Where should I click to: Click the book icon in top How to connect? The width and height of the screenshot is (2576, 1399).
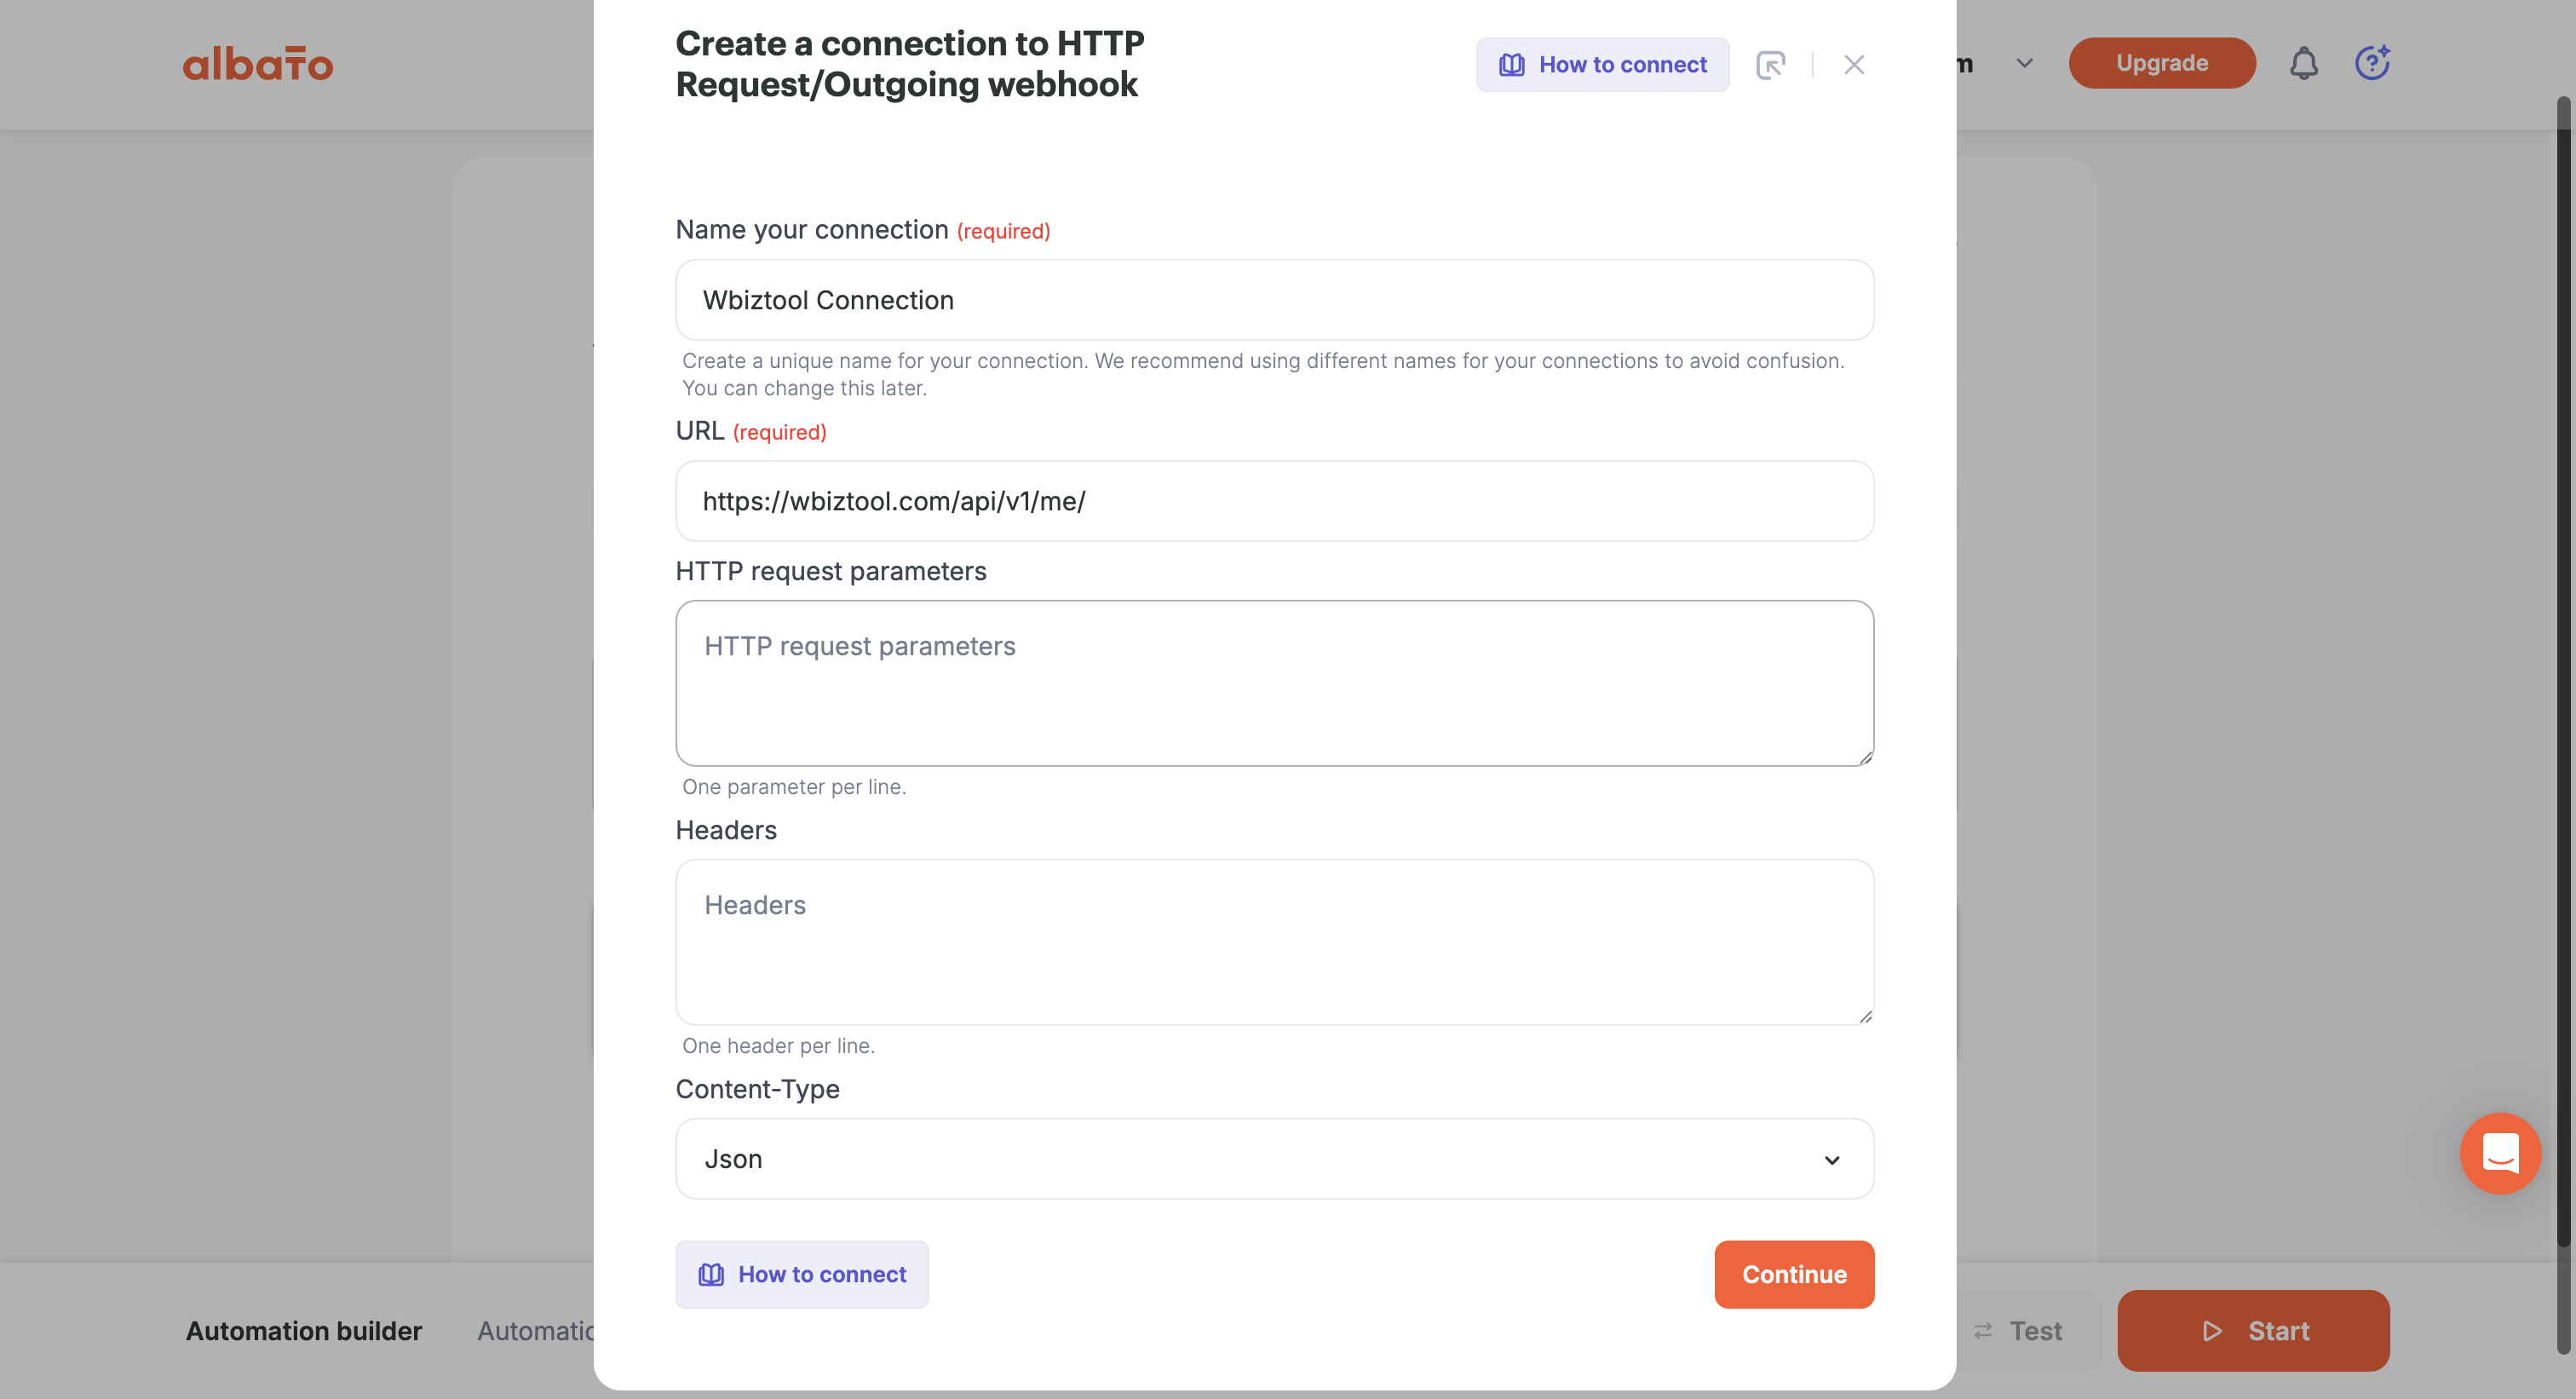pyautogui.click(x=1511, y=65)
